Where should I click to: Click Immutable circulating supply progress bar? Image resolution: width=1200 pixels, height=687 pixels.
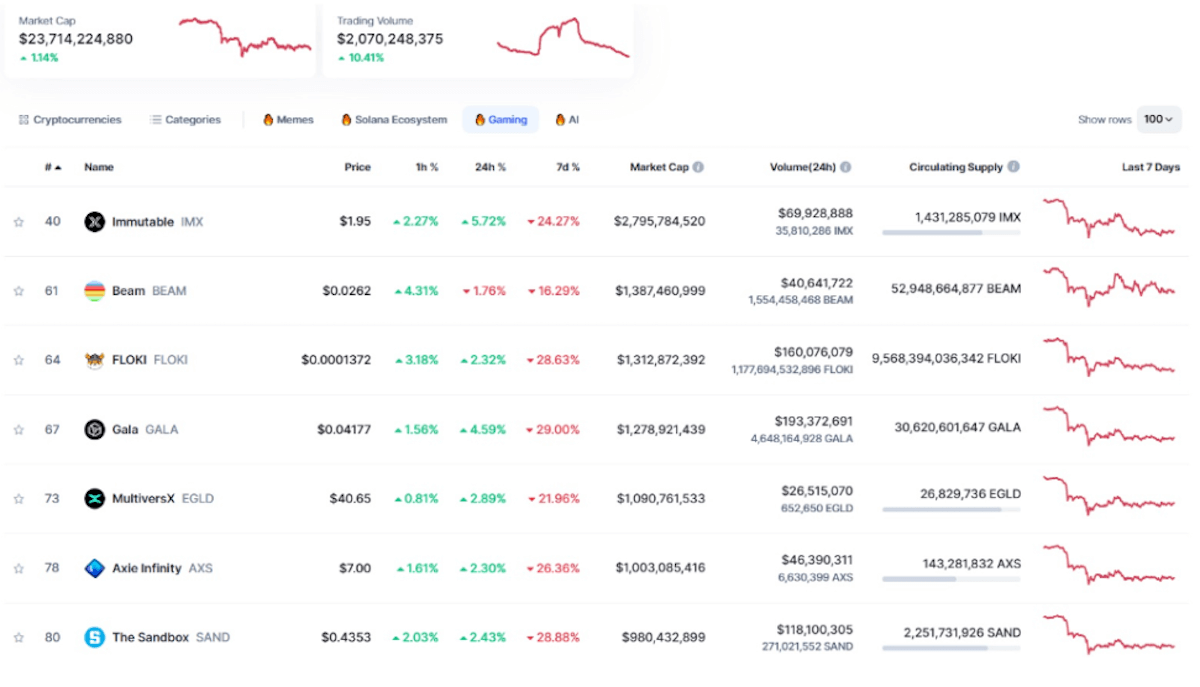951,233
